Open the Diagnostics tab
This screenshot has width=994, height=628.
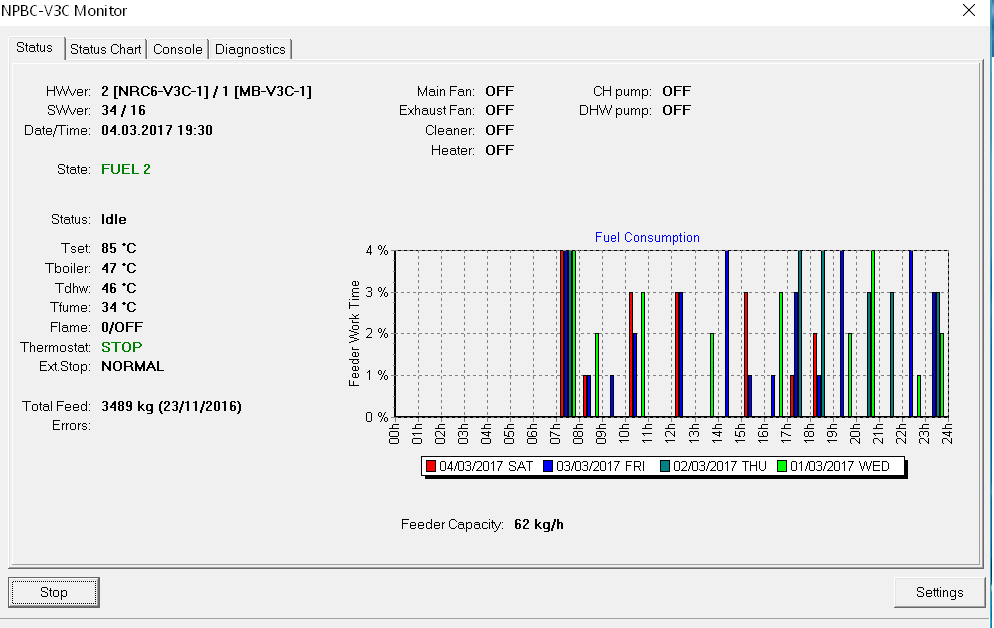point(250,49)
